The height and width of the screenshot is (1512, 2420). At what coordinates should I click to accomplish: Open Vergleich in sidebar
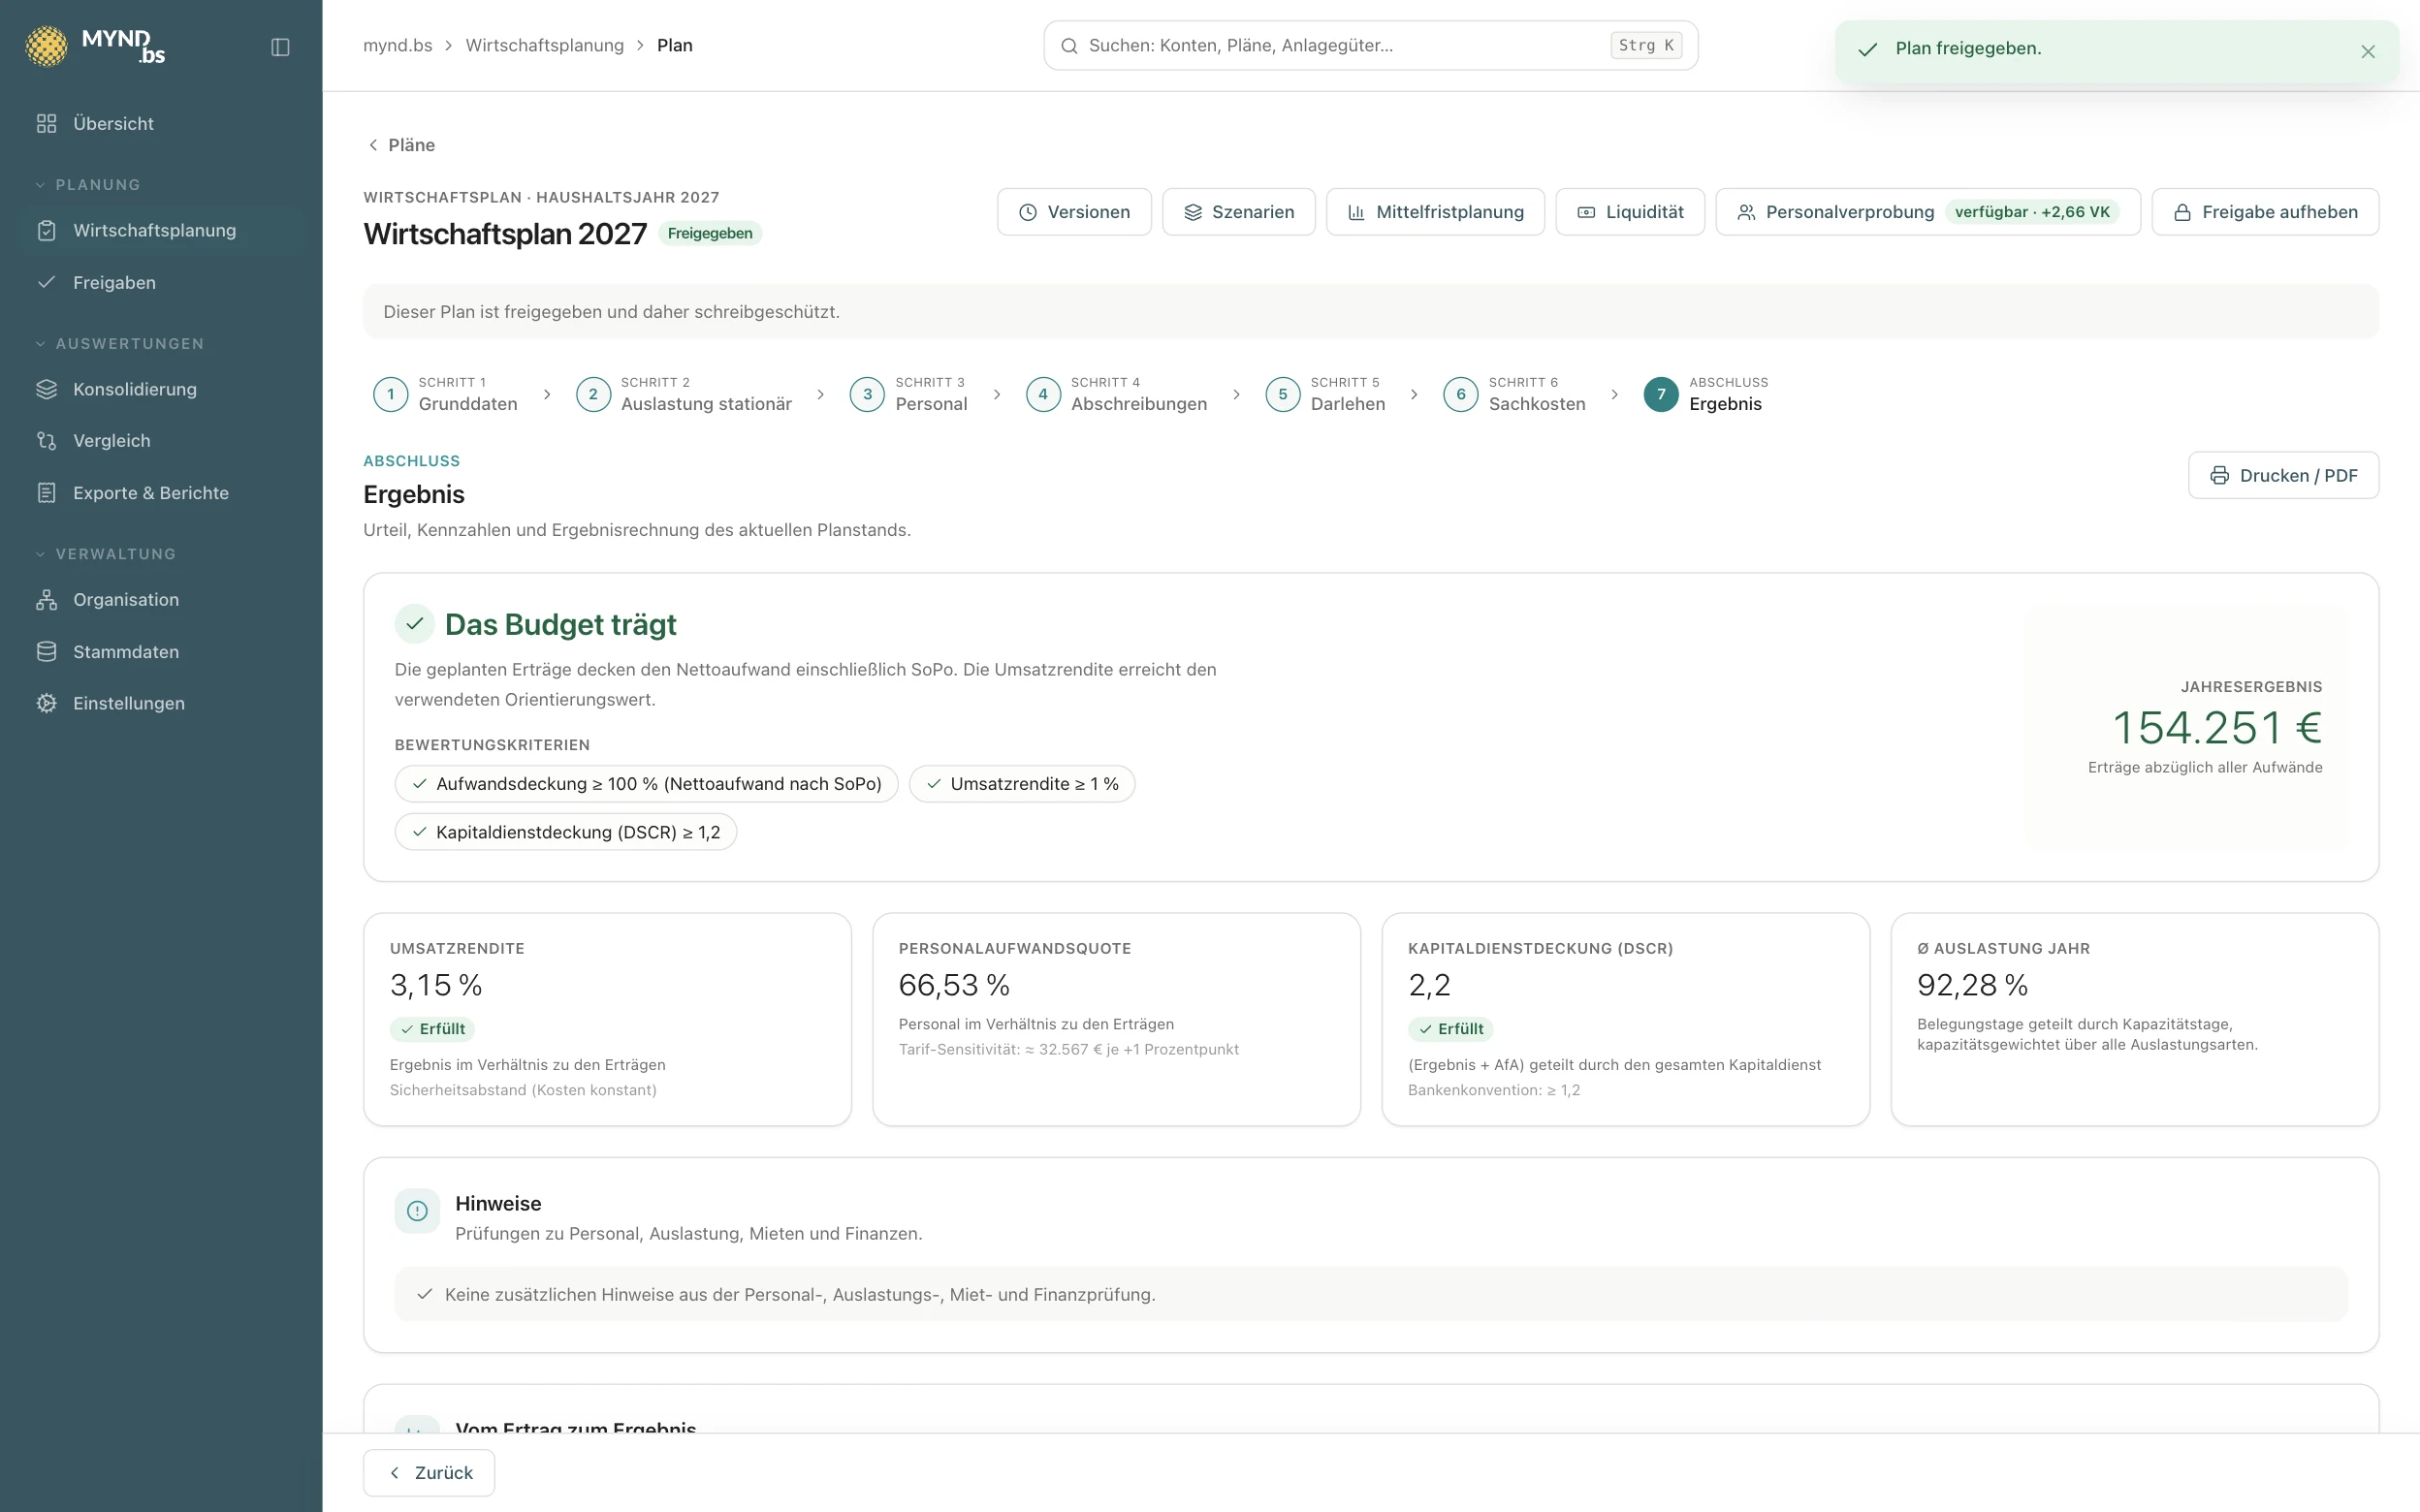tap(161, 440)
